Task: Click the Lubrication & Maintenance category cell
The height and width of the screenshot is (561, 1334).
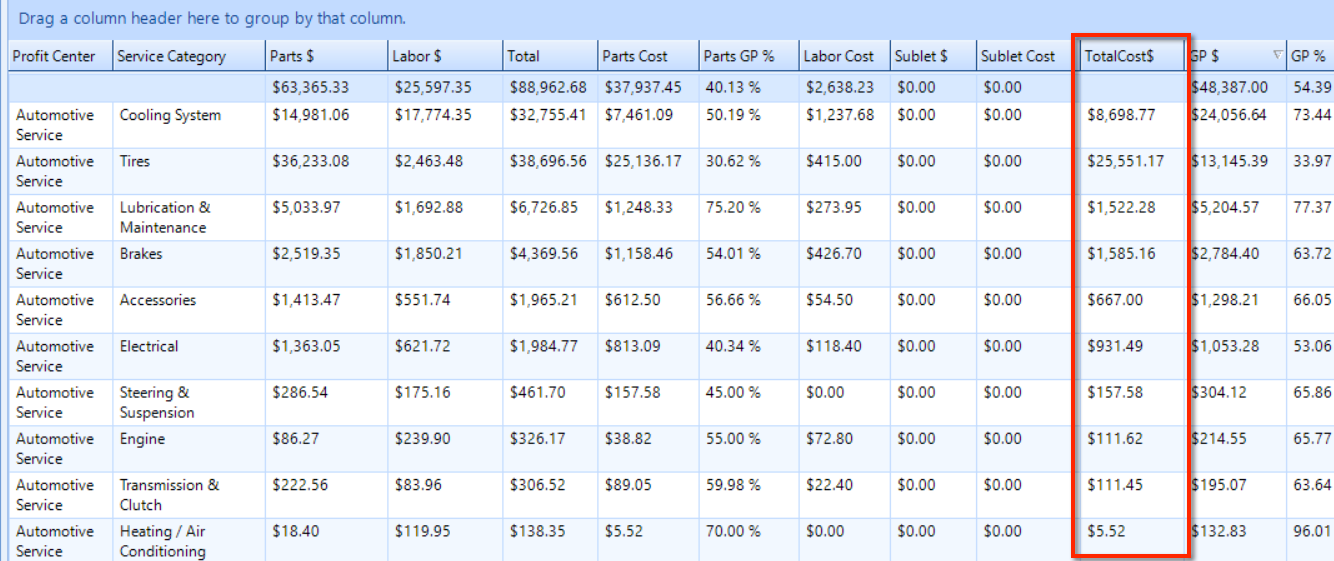Action: tap(189, 217)
